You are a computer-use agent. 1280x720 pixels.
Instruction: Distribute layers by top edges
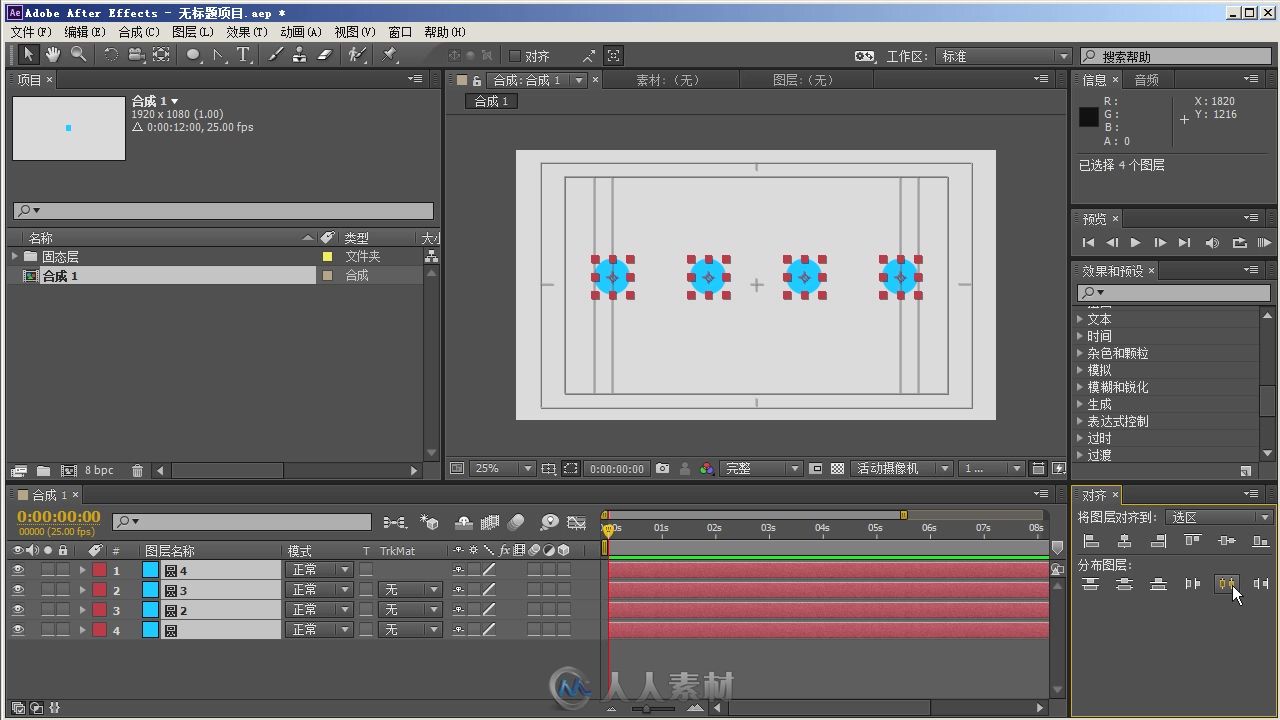point(1091,584)
